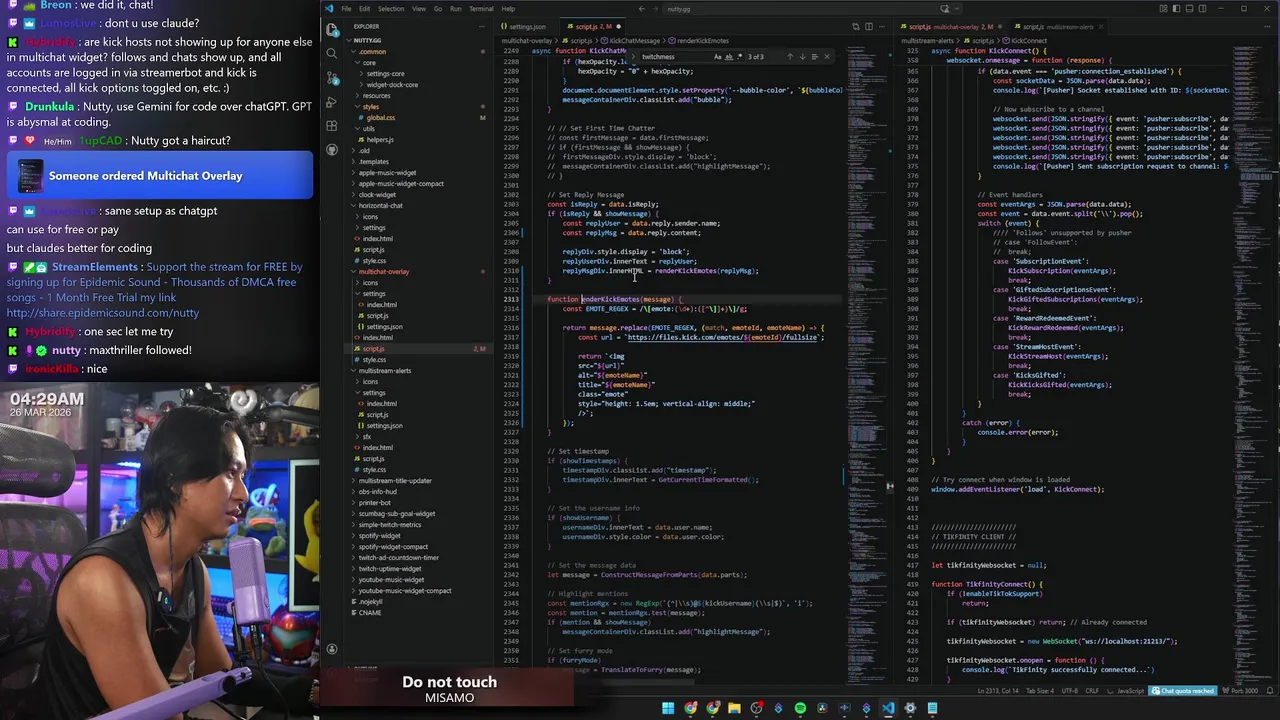
Task: Open the Accounts icon in activity bar
Action: tap(332, 649)
